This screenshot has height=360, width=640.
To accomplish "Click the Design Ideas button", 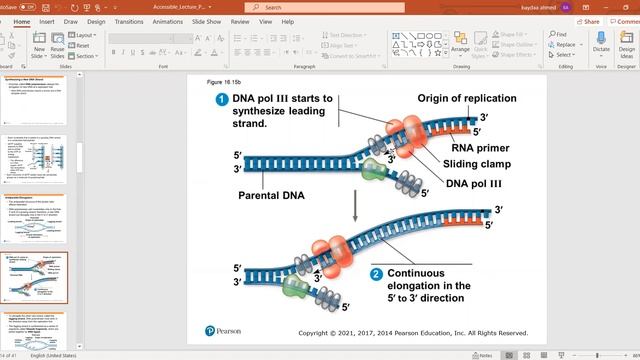I will [x=627, y=45].
